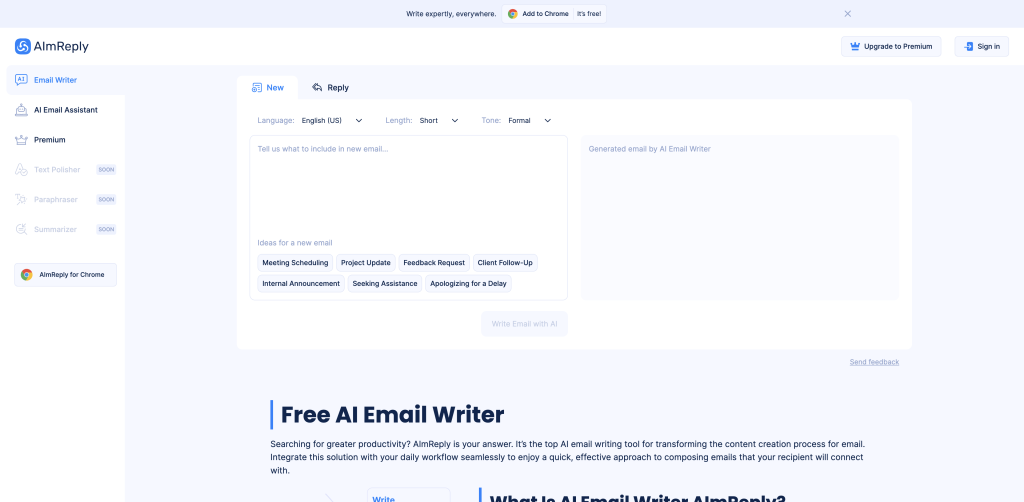Switch to the New tab

click(x=268, y=87)
